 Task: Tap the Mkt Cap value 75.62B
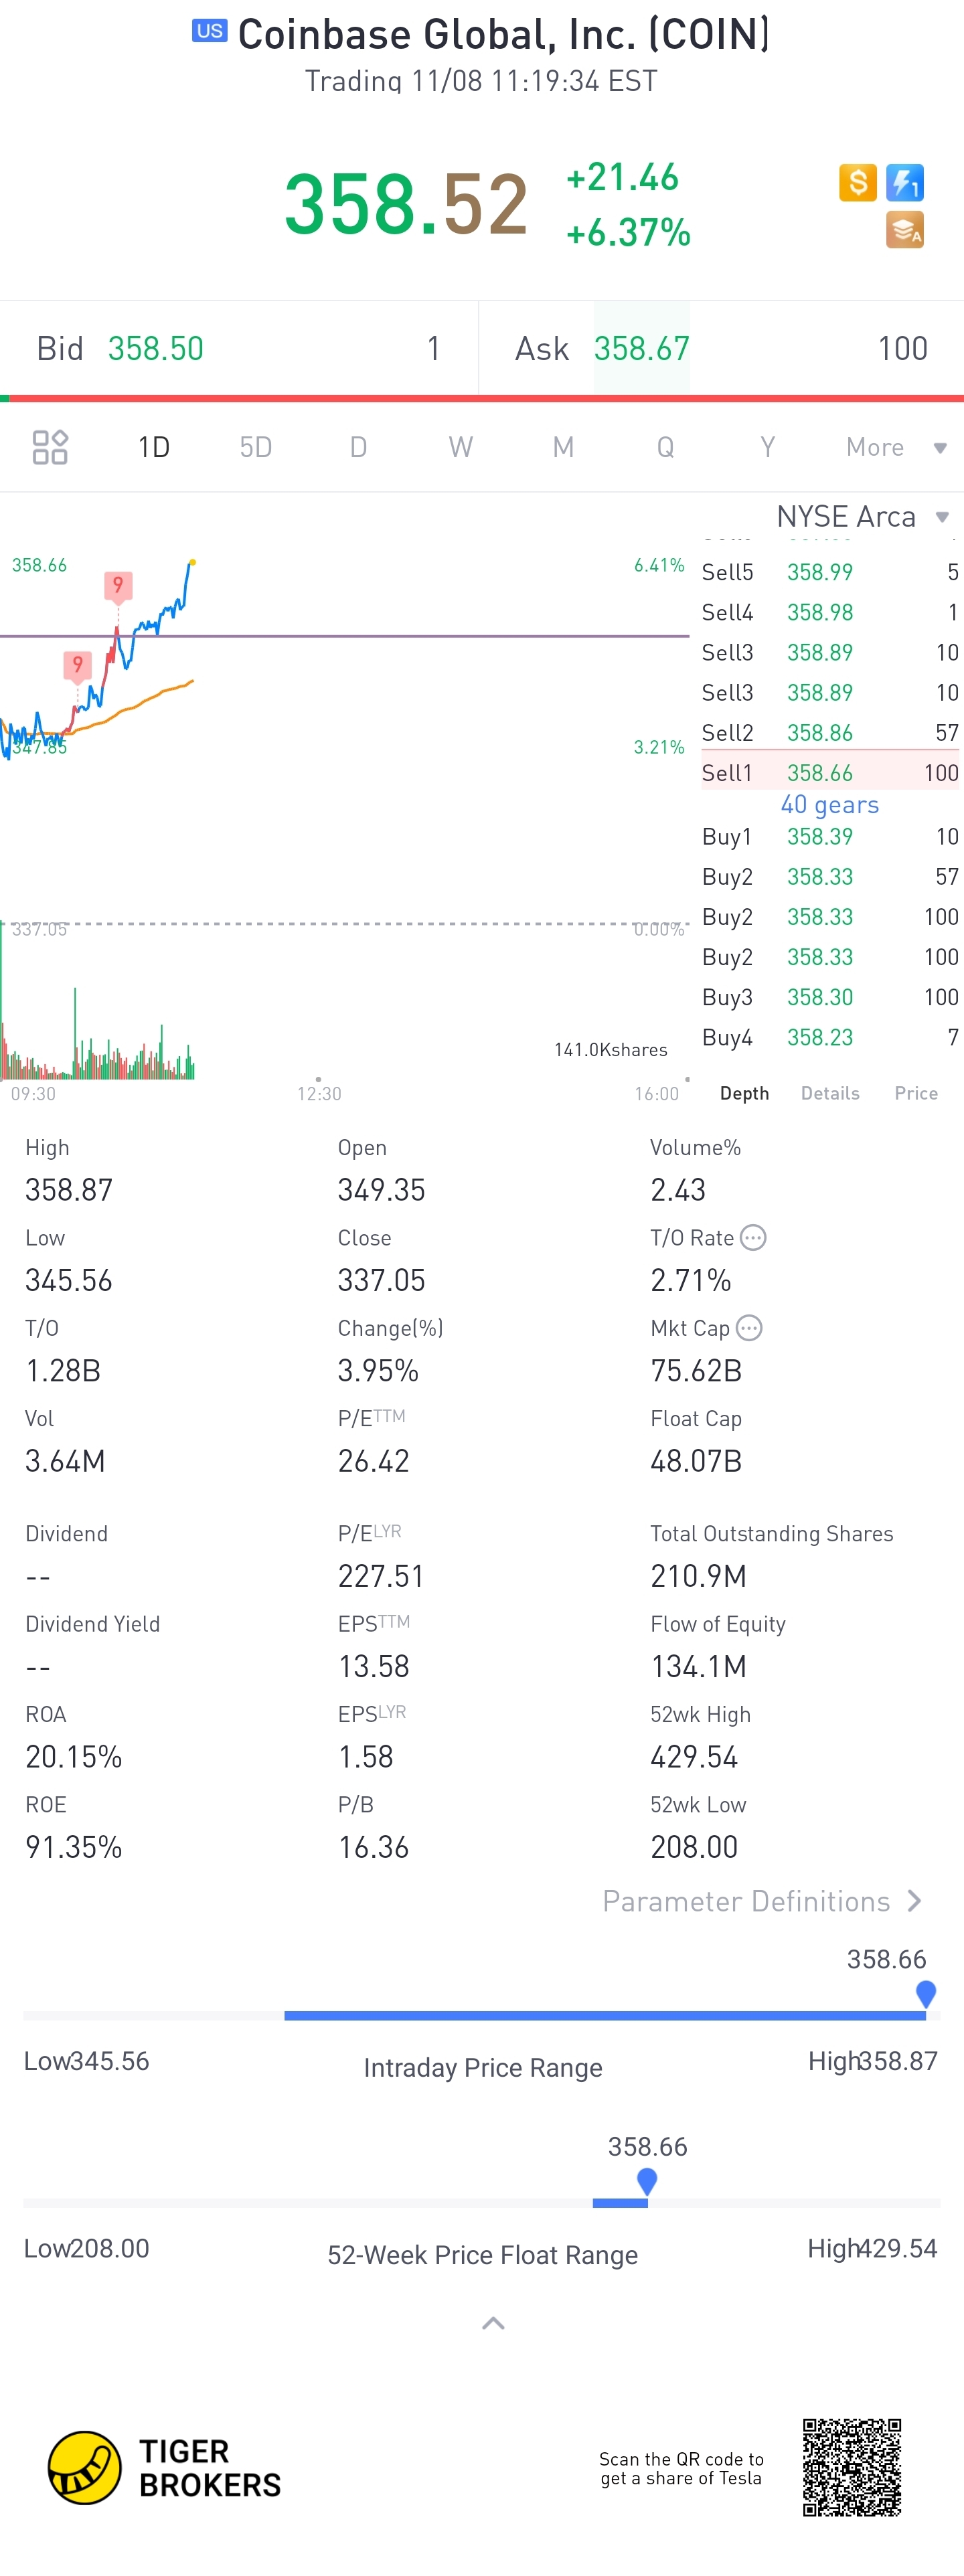pyautogui.click(x=696, y=1371)
